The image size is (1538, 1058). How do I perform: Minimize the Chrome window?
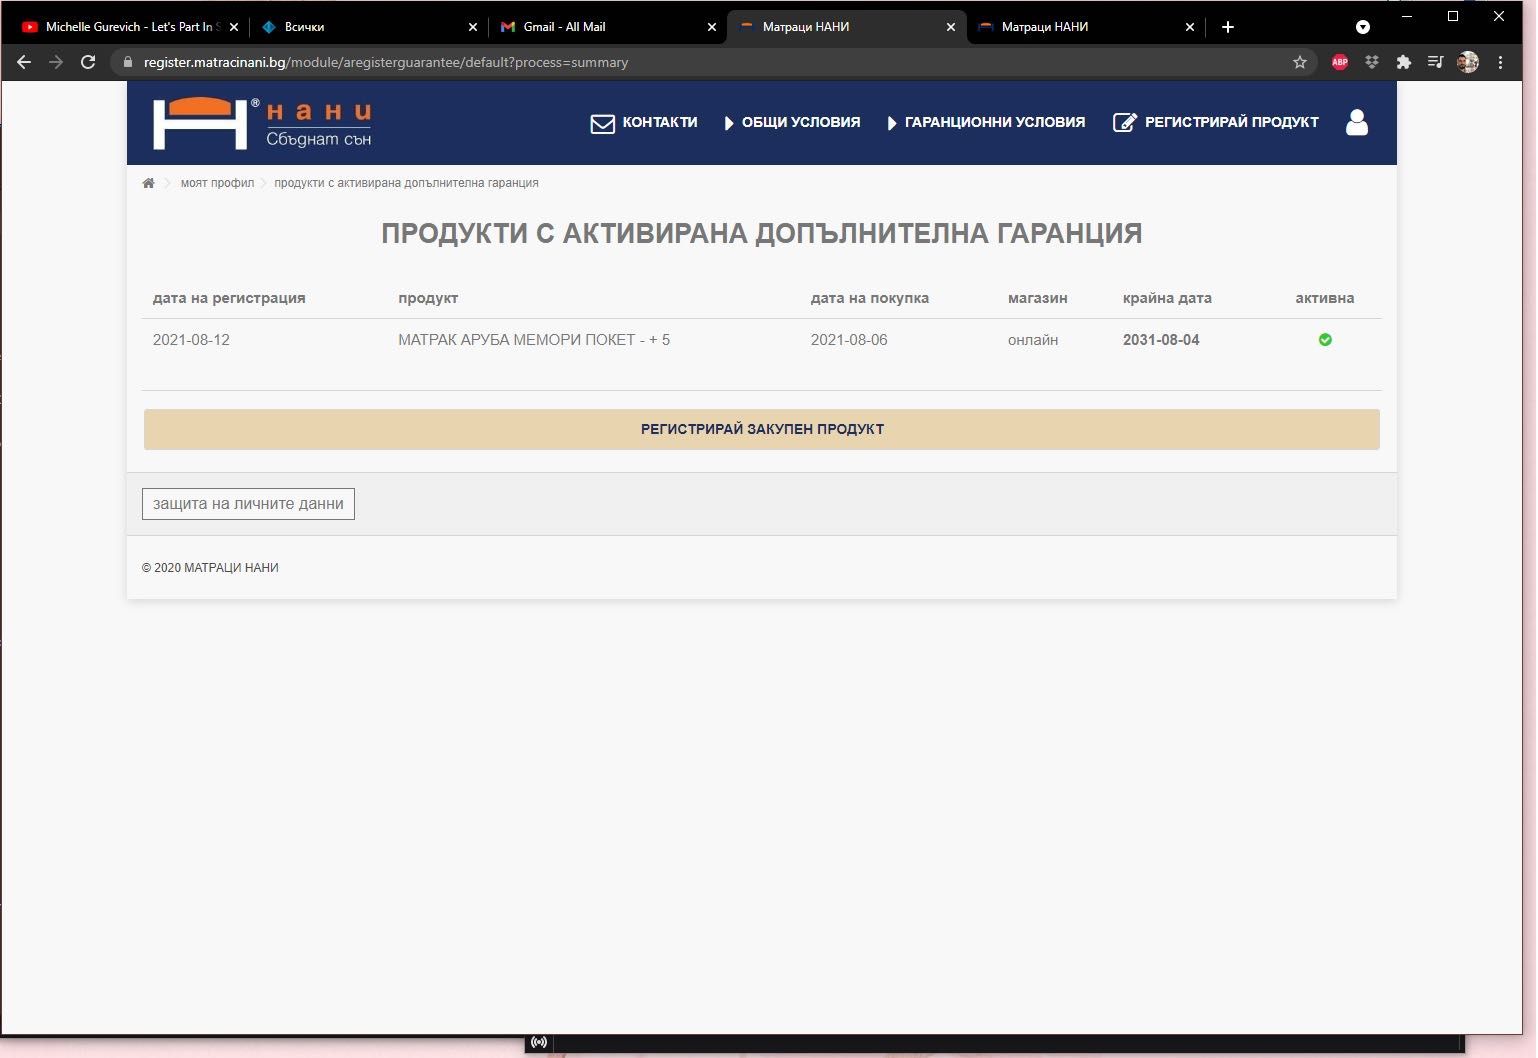[1407, 16]
